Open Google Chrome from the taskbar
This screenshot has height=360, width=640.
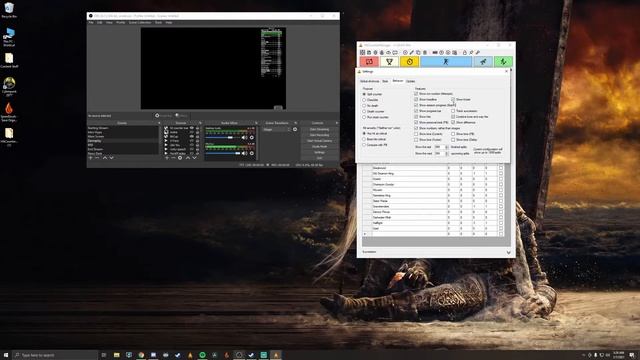coord(141,355)
